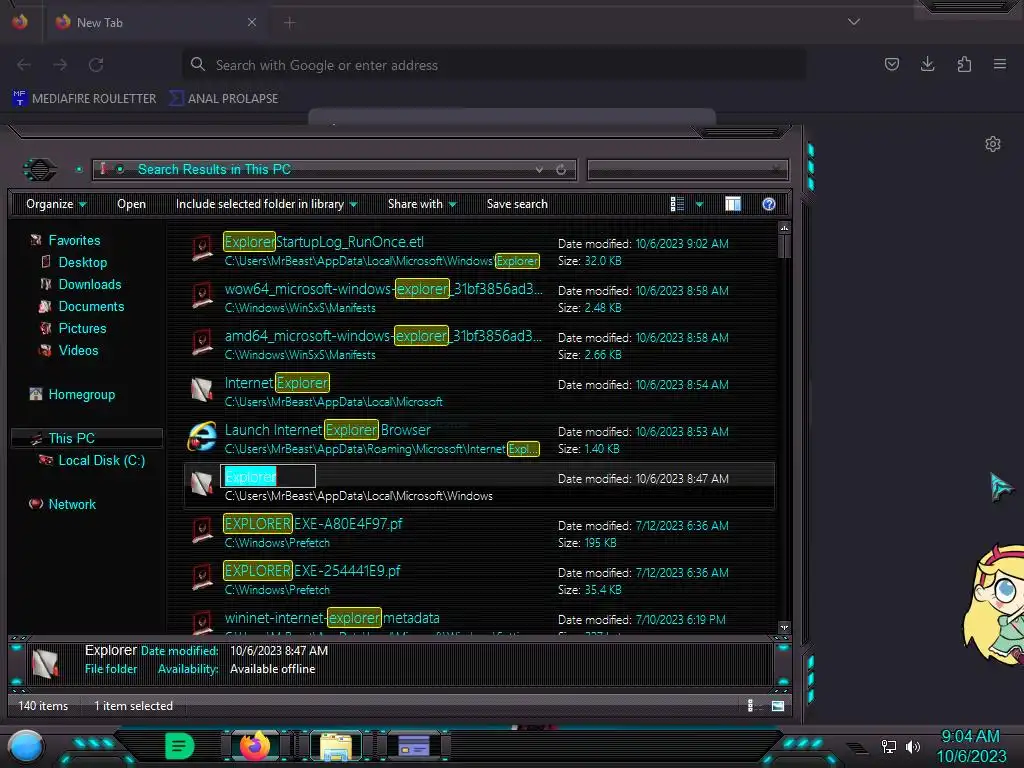Click Save search
Viewport: 1024px width, 768px height.
click(517, 204)
